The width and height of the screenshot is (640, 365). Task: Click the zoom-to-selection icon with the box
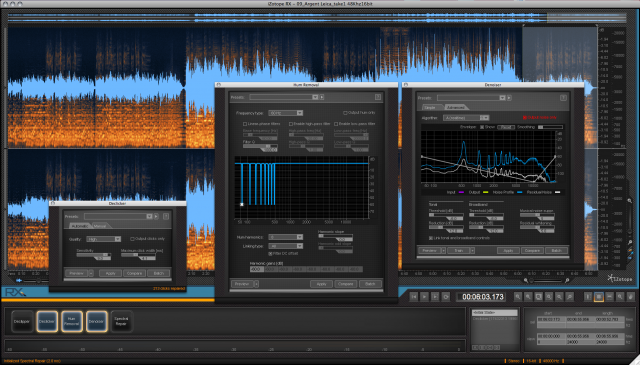(x=539, y=297)
